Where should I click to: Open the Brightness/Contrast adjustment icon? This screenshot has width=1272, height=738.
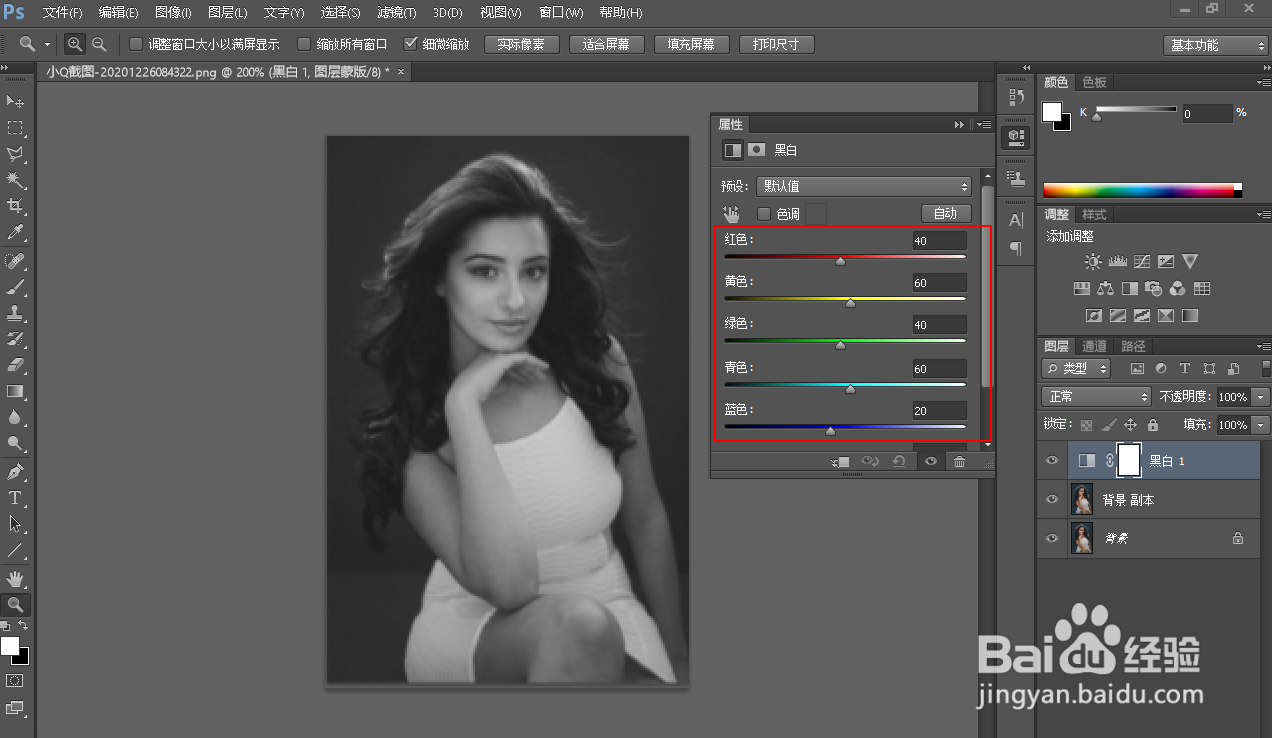1093,261
